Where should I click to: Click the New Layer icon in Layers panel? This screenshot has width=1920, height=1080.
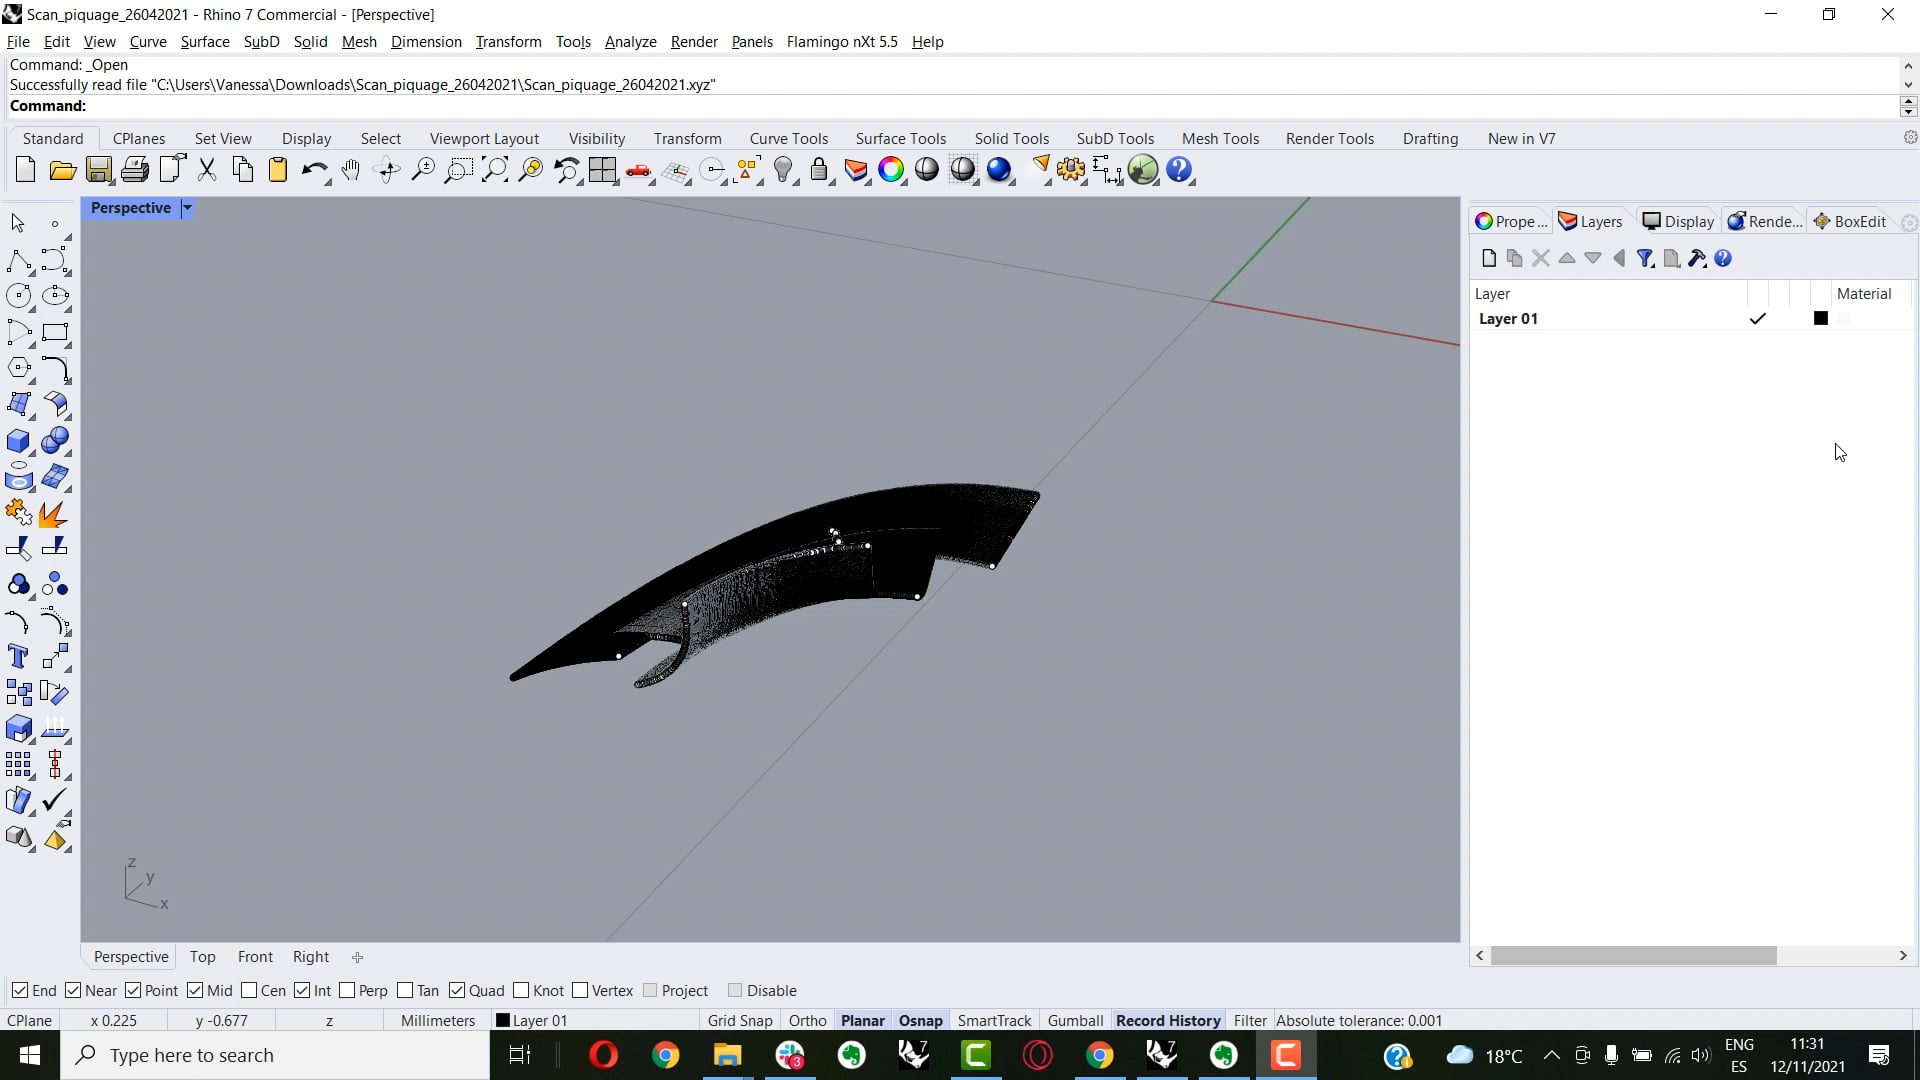point(1489,259)
